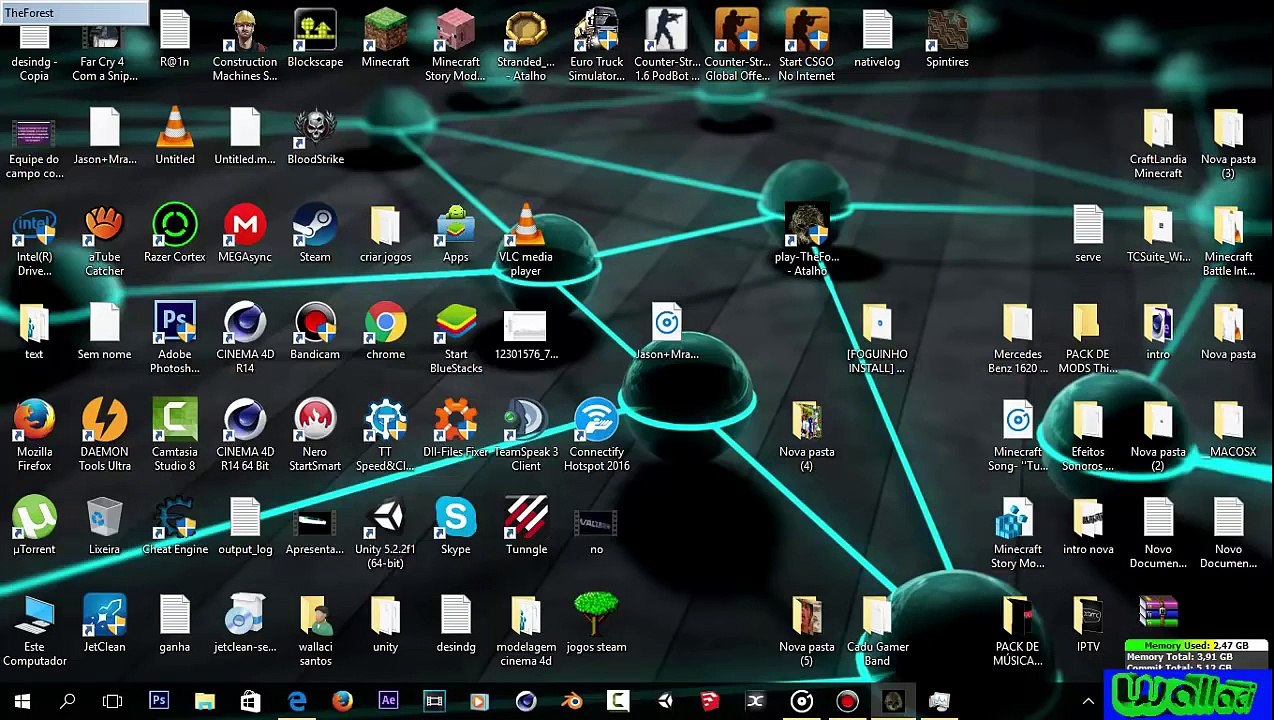Open the BloodStrike skull icon
1274x720 pixels.
(x=315, y=137)
